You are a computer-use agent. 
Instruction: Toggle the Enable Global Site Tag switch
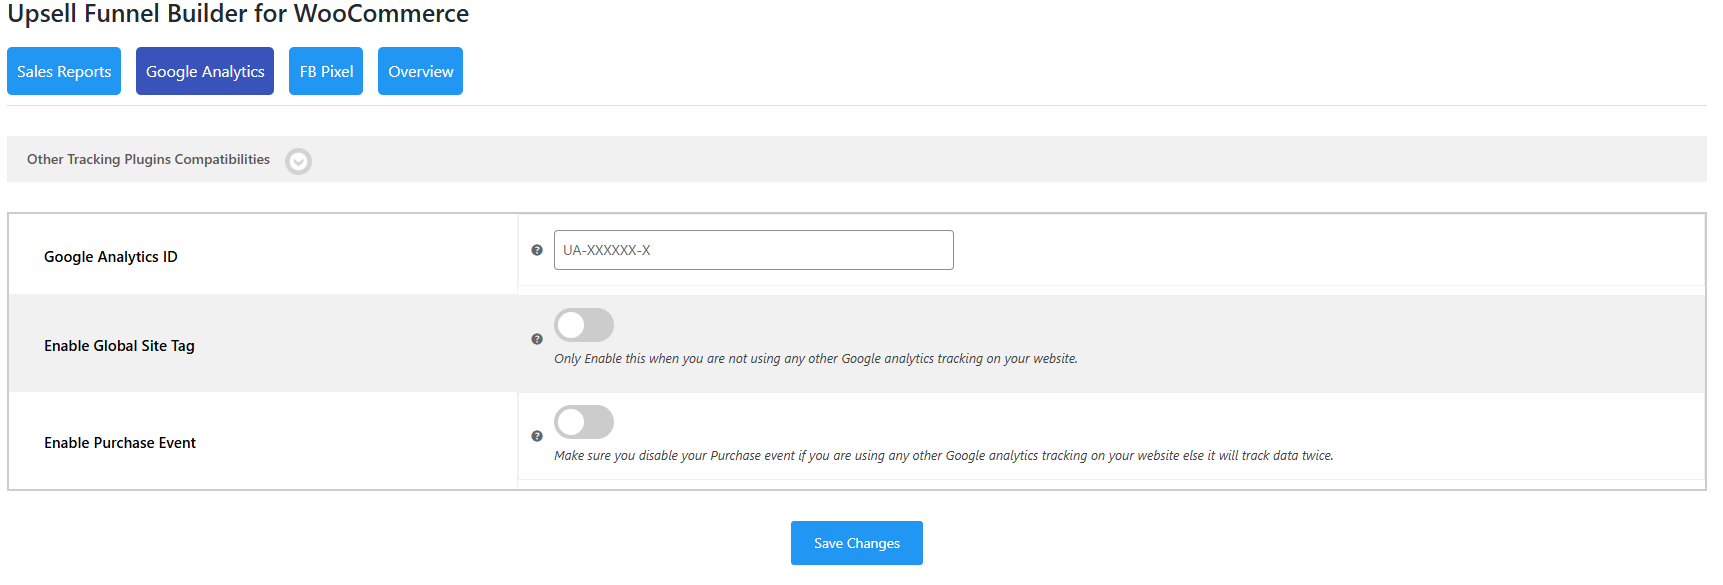pyautogui.click(x=584, y=325)
